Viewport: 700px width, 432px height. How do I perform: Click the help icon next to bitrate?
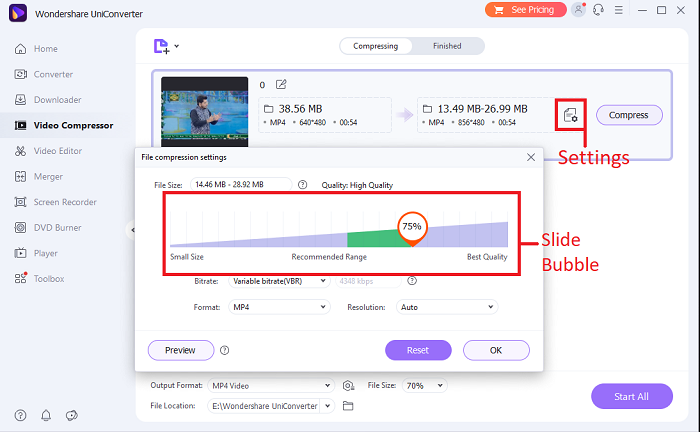412,281
